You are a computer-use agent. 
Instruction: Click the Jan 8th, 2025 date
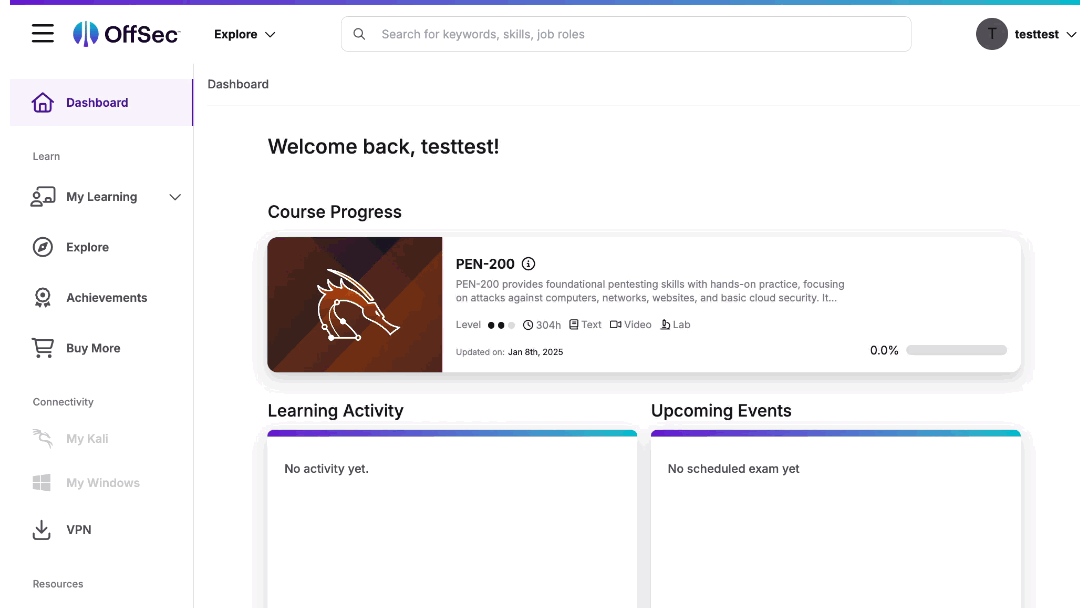(535, 352)
